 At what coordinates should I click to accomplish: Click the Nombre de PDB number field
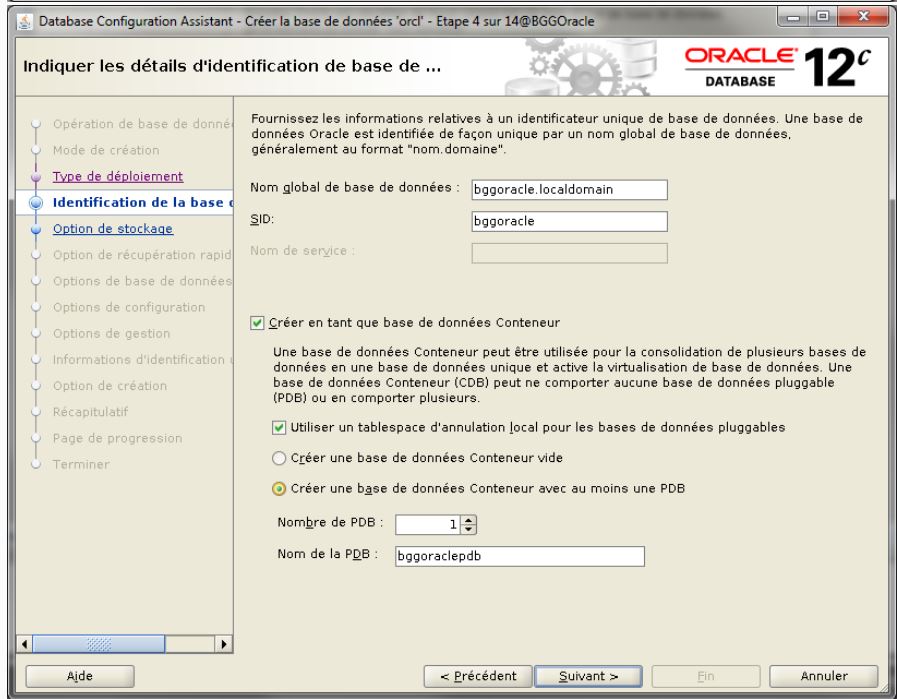428,525
